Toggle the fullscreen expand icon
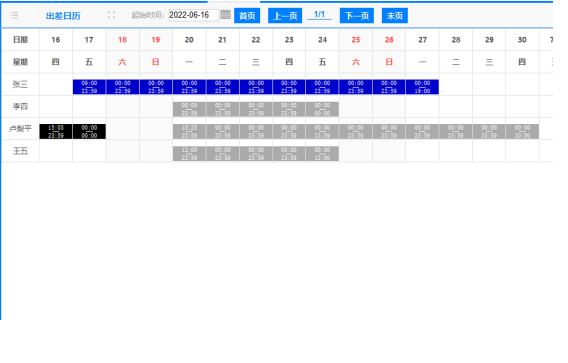This screenshot has width=568, height=363. click(x=112, y=15)
